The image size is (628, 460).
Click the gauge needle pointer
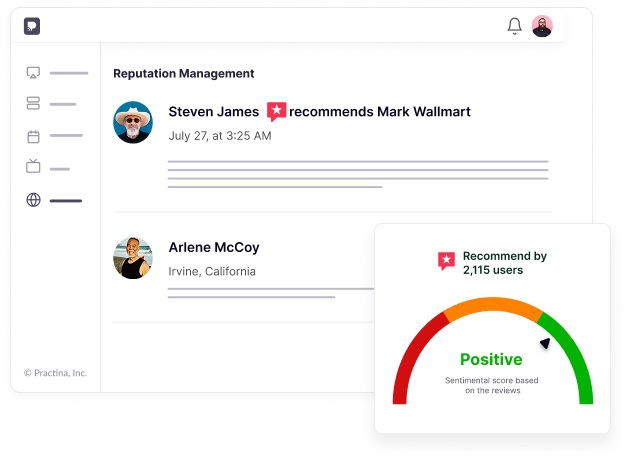(545, 343)
